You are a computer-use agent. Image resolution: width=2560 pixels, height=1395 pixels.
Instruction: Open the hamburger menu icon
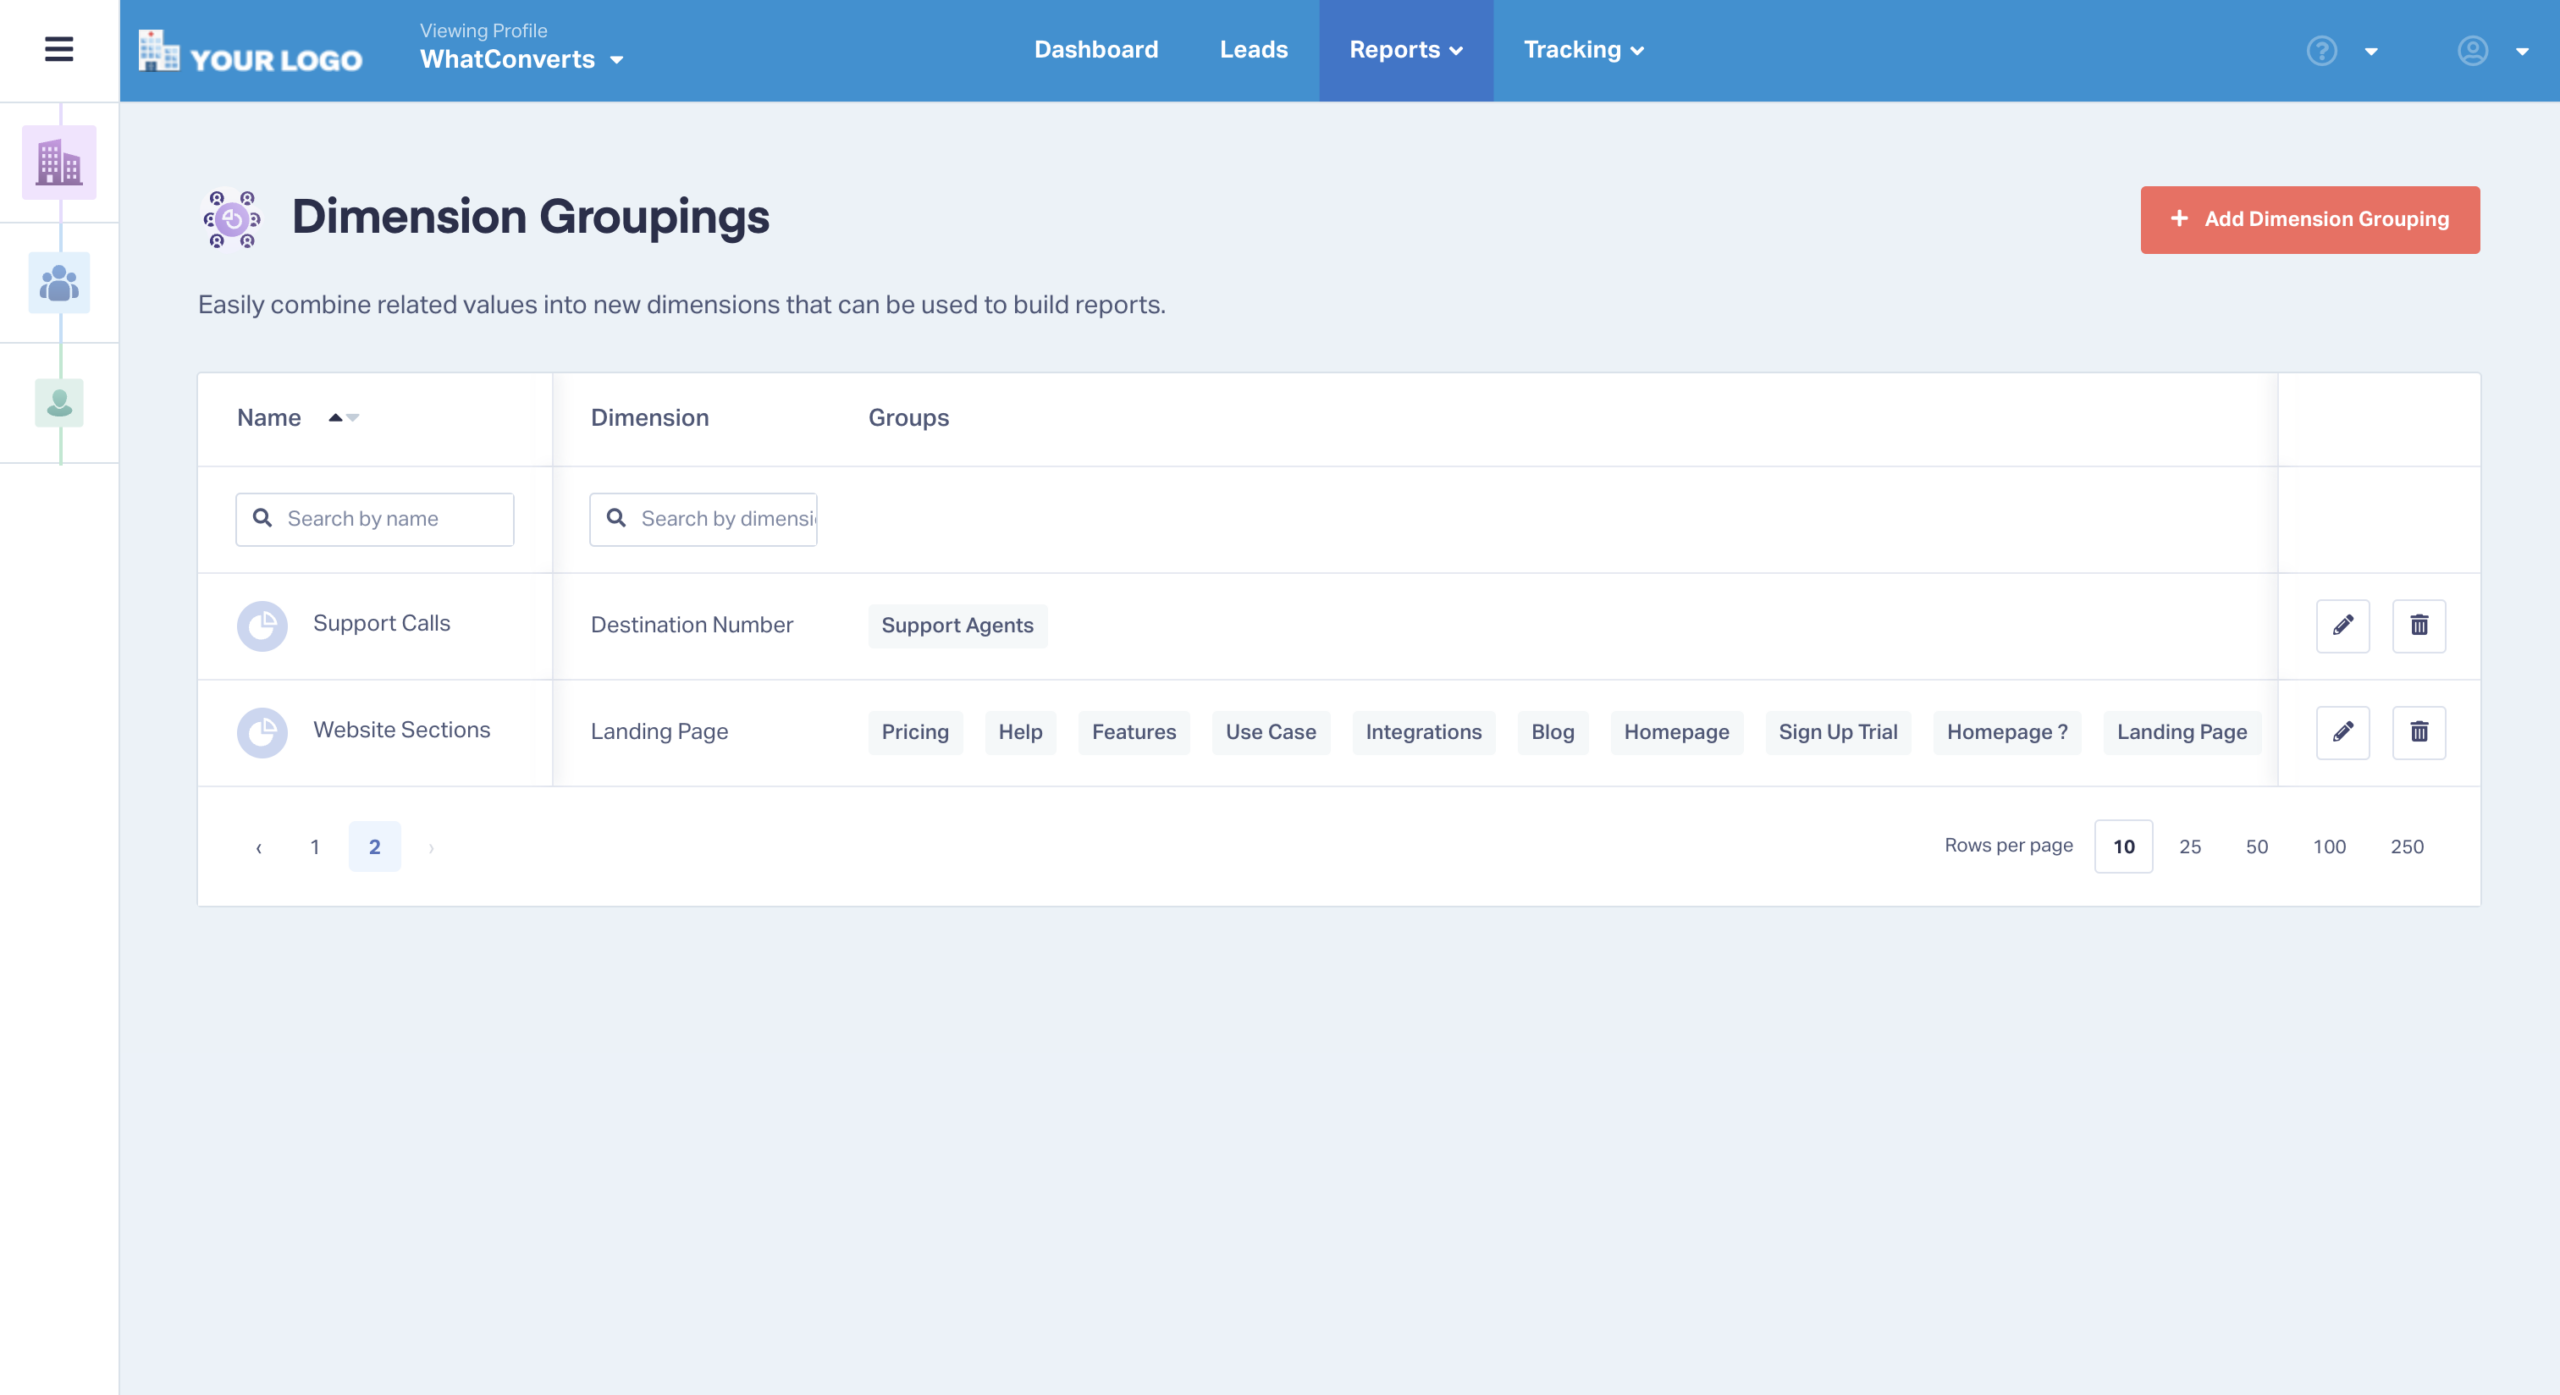[x=59, y=49]
